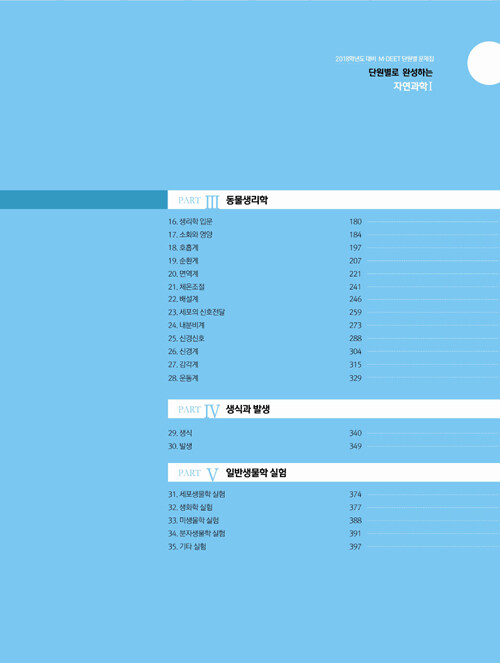Click page number 391
The height and width of the screenshot is (663, 500).
click(x=355, y=534)
